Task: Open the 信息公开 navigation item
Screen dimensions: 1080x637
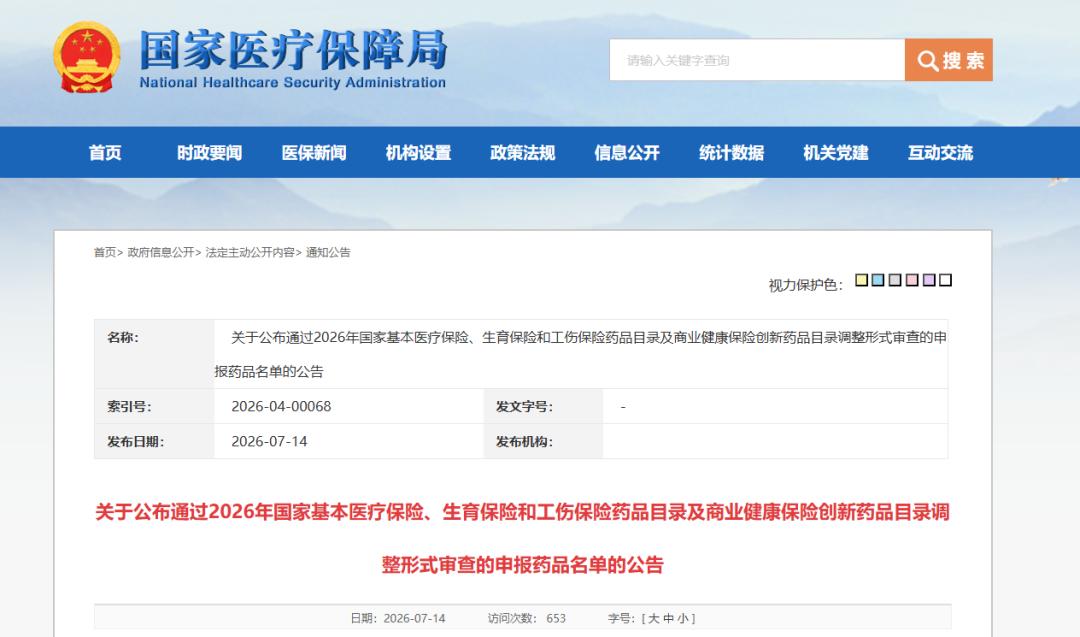Action: [x=627, y=153]
